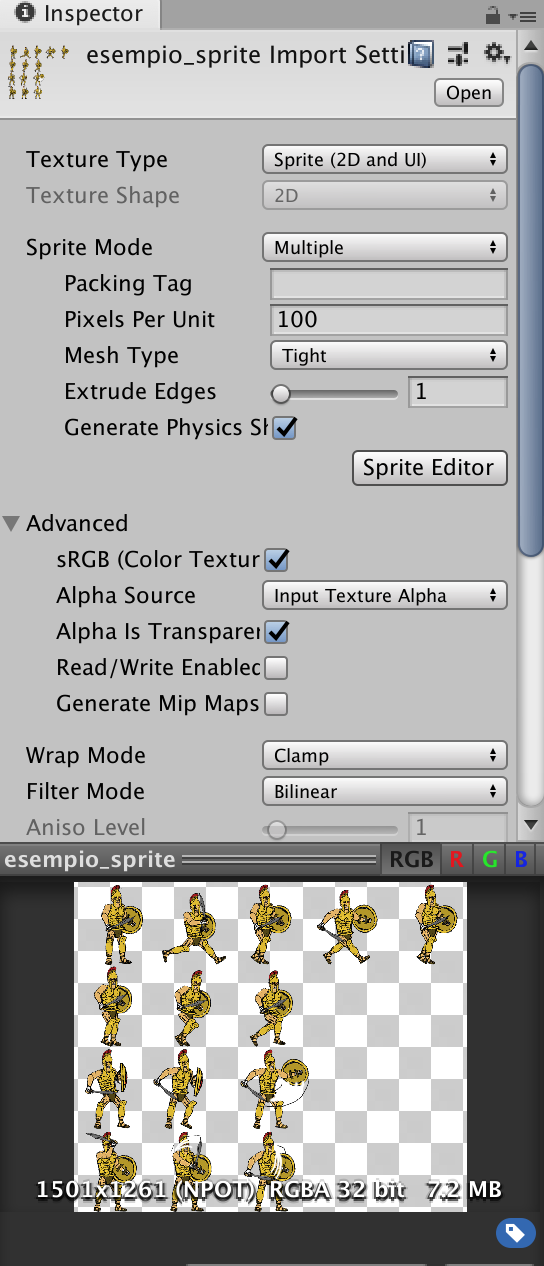Viewport: 544px width, 1266px height.
Task: Select the RGB preview channel button
Action: [x=411, y=859]
